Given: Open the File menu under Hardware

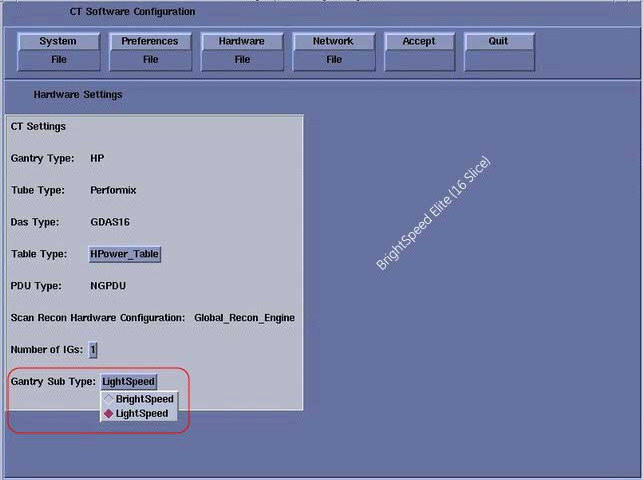Looking at the screenshot, I should pyautogui.click(x=241, y=59).
